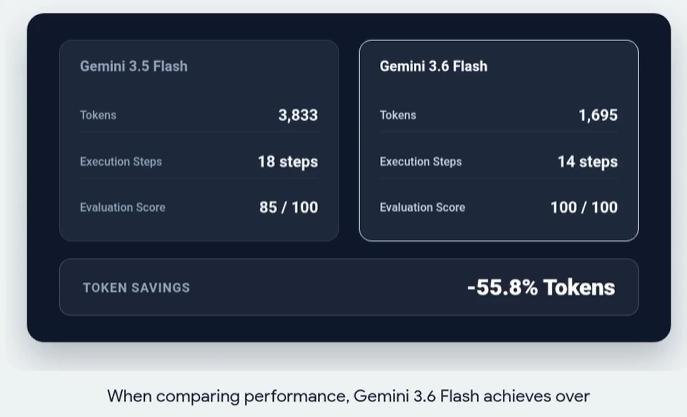687x417 pixels.
Task: Click the -55.8% Tokens figure
Action: [541, 287]
